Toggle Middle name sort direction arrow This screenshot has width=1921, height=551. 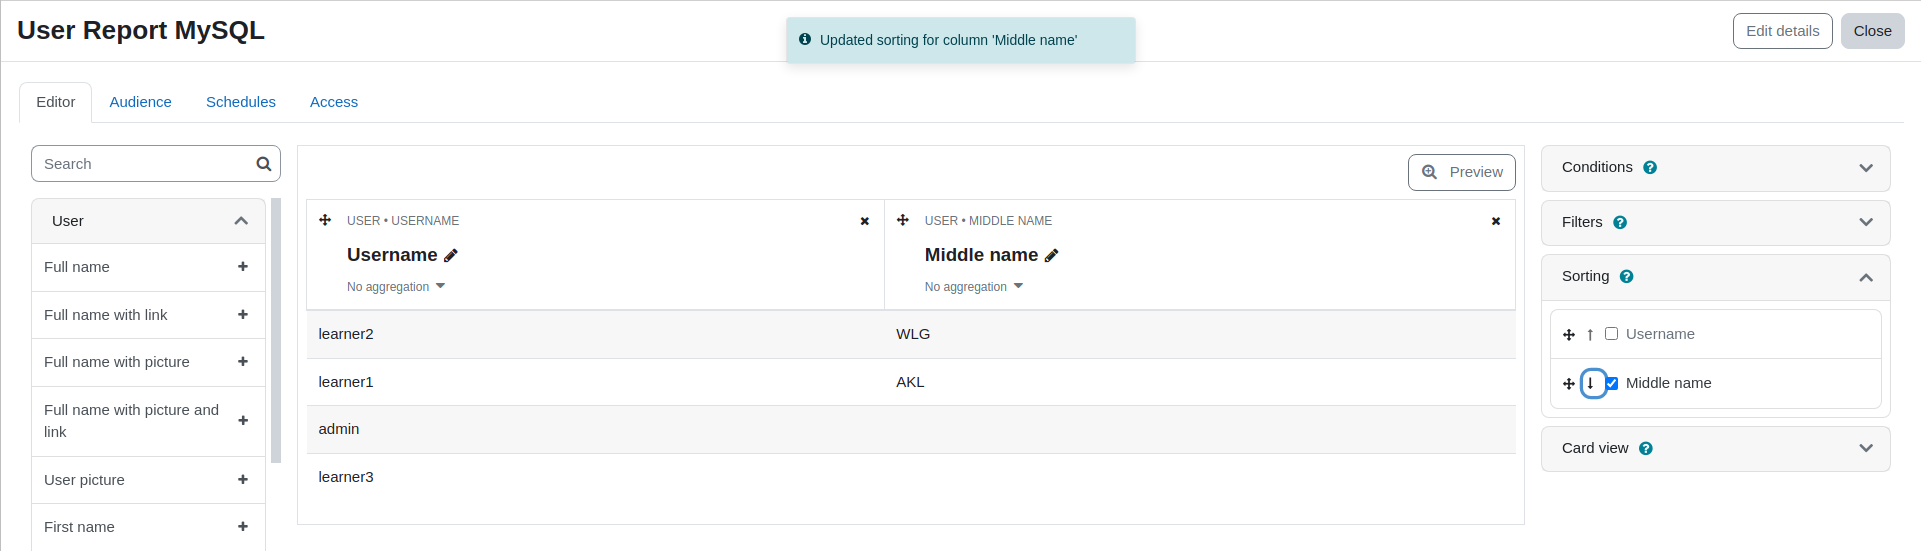pyautogui.click(x=1590, y=383)
